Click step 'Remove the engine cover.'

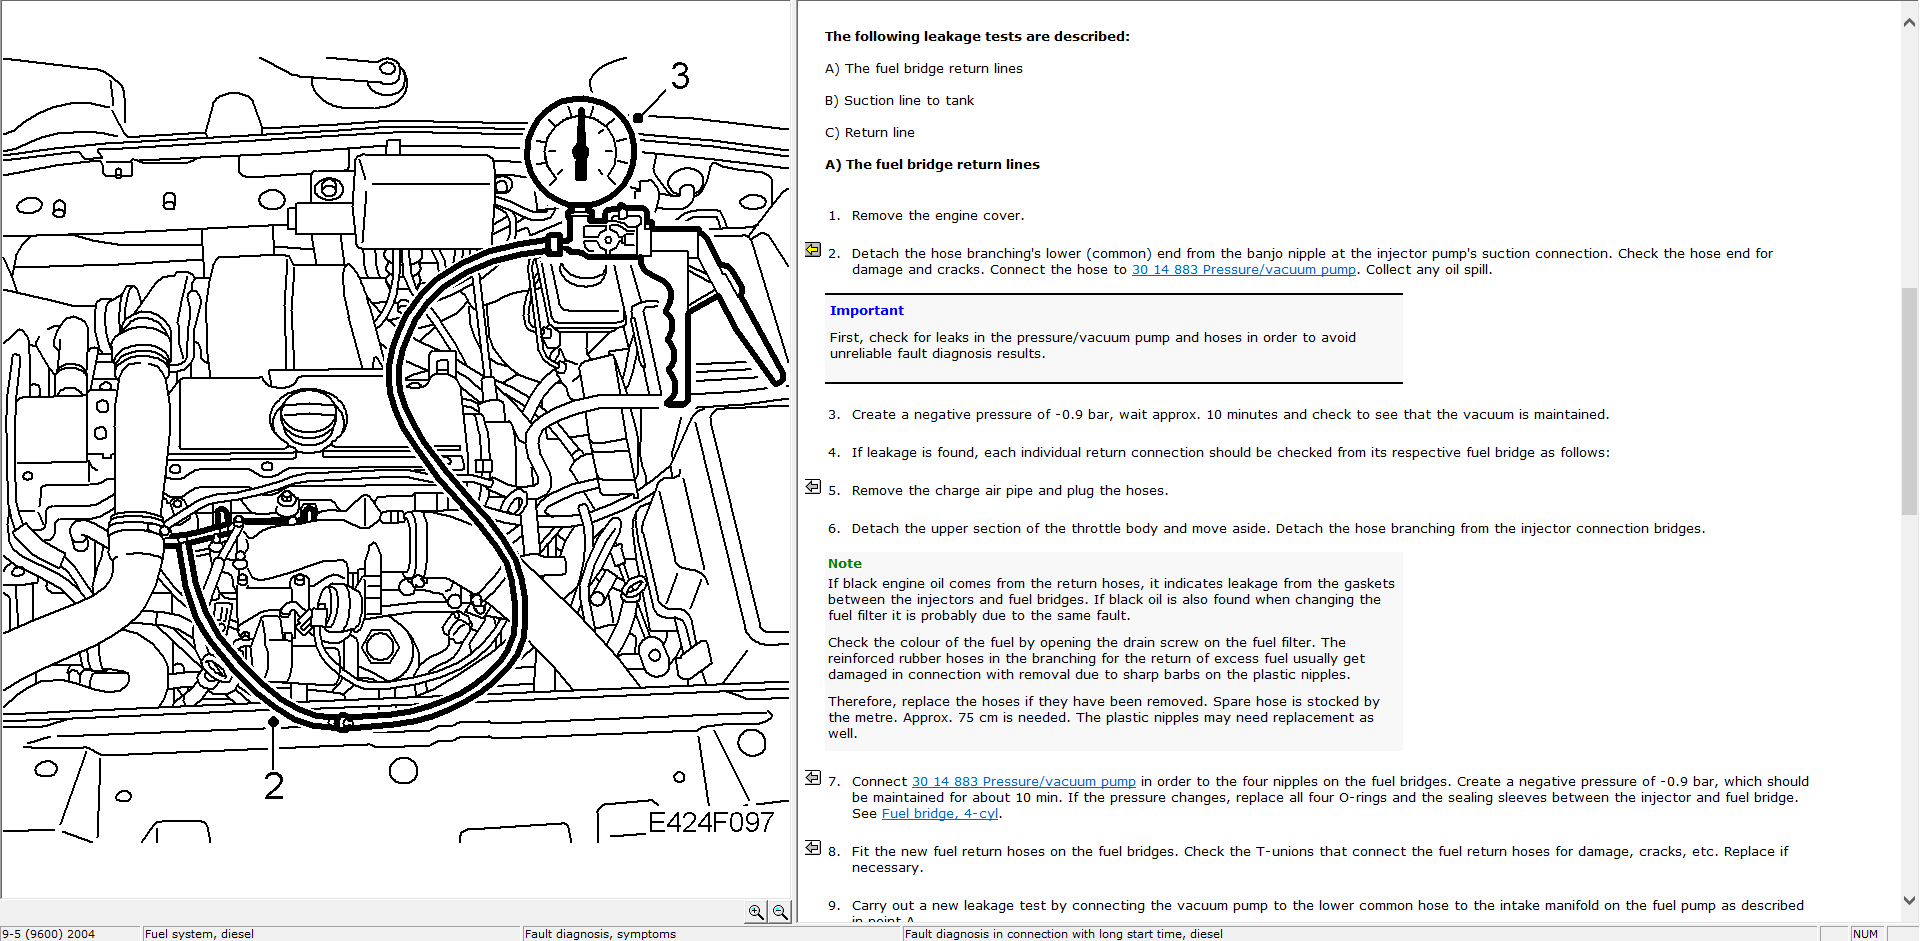click(937, 216)
